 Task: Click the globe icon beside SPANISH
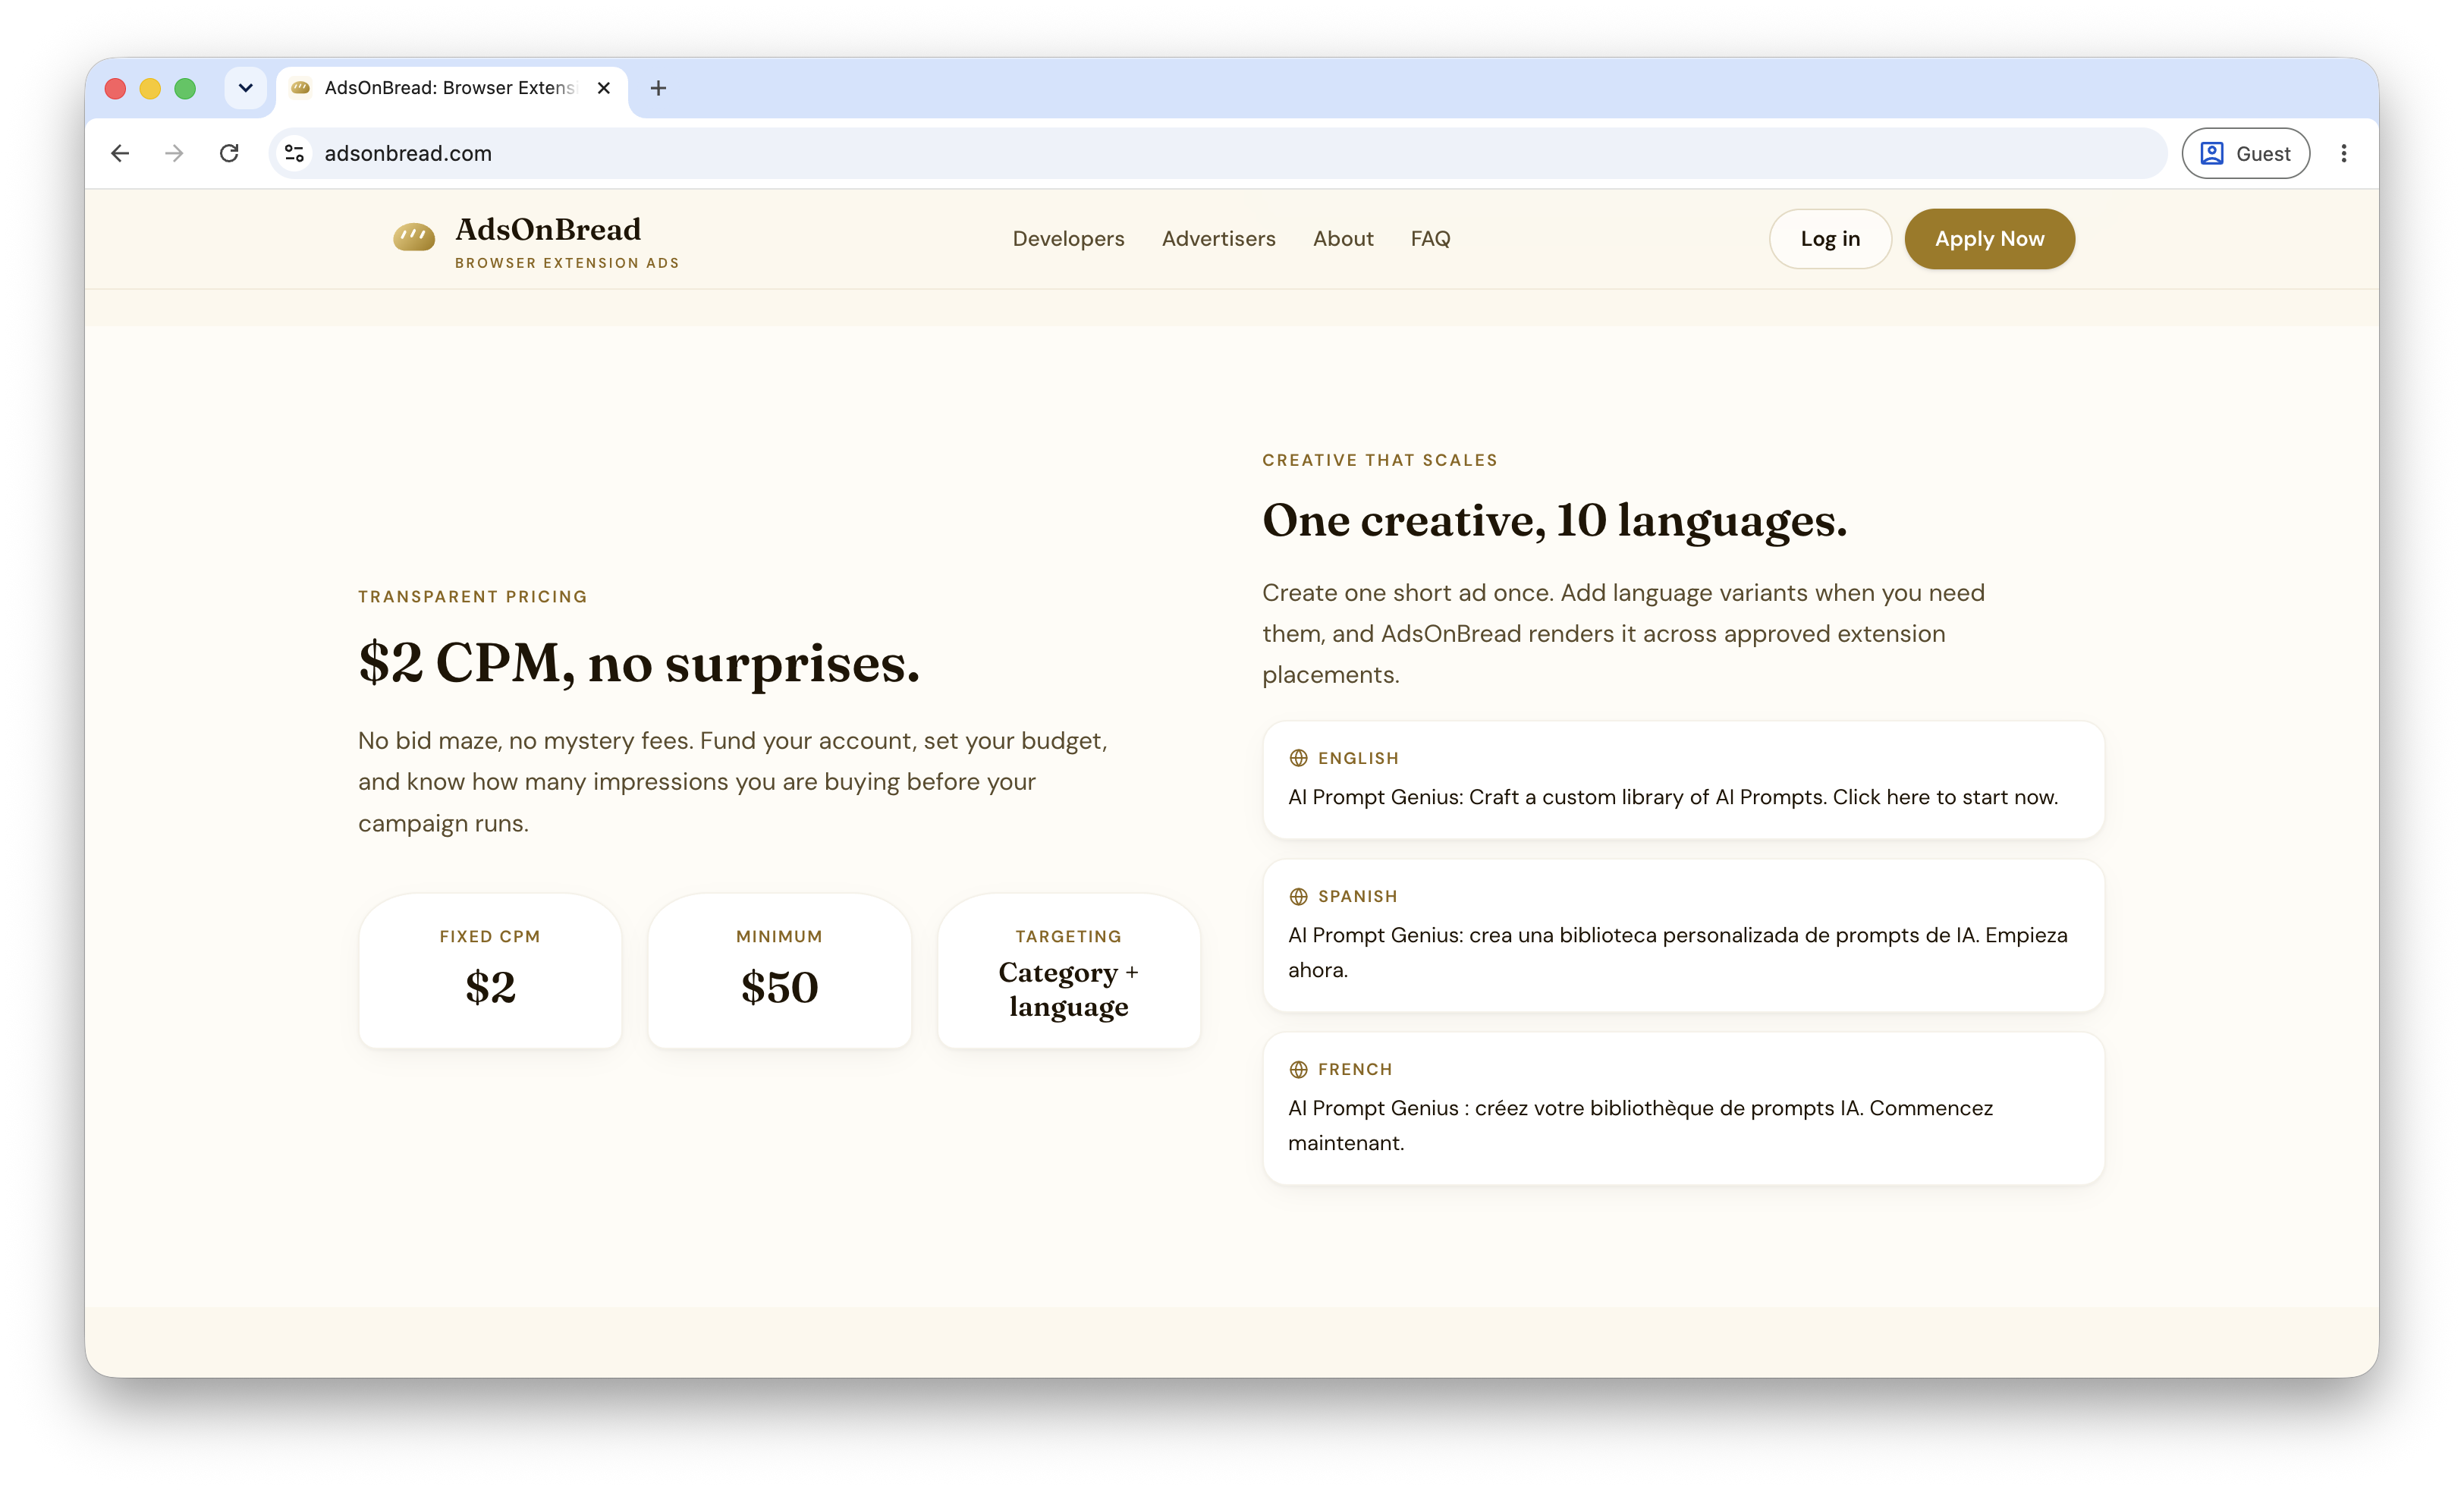click(x=1298, y=896)
